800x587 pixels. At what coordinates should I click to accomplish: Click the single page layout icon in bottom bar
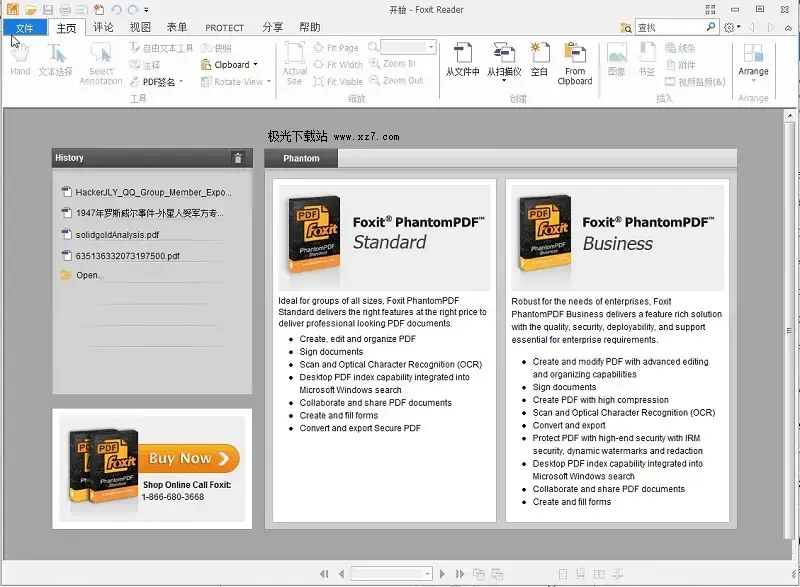coord(563,574)
